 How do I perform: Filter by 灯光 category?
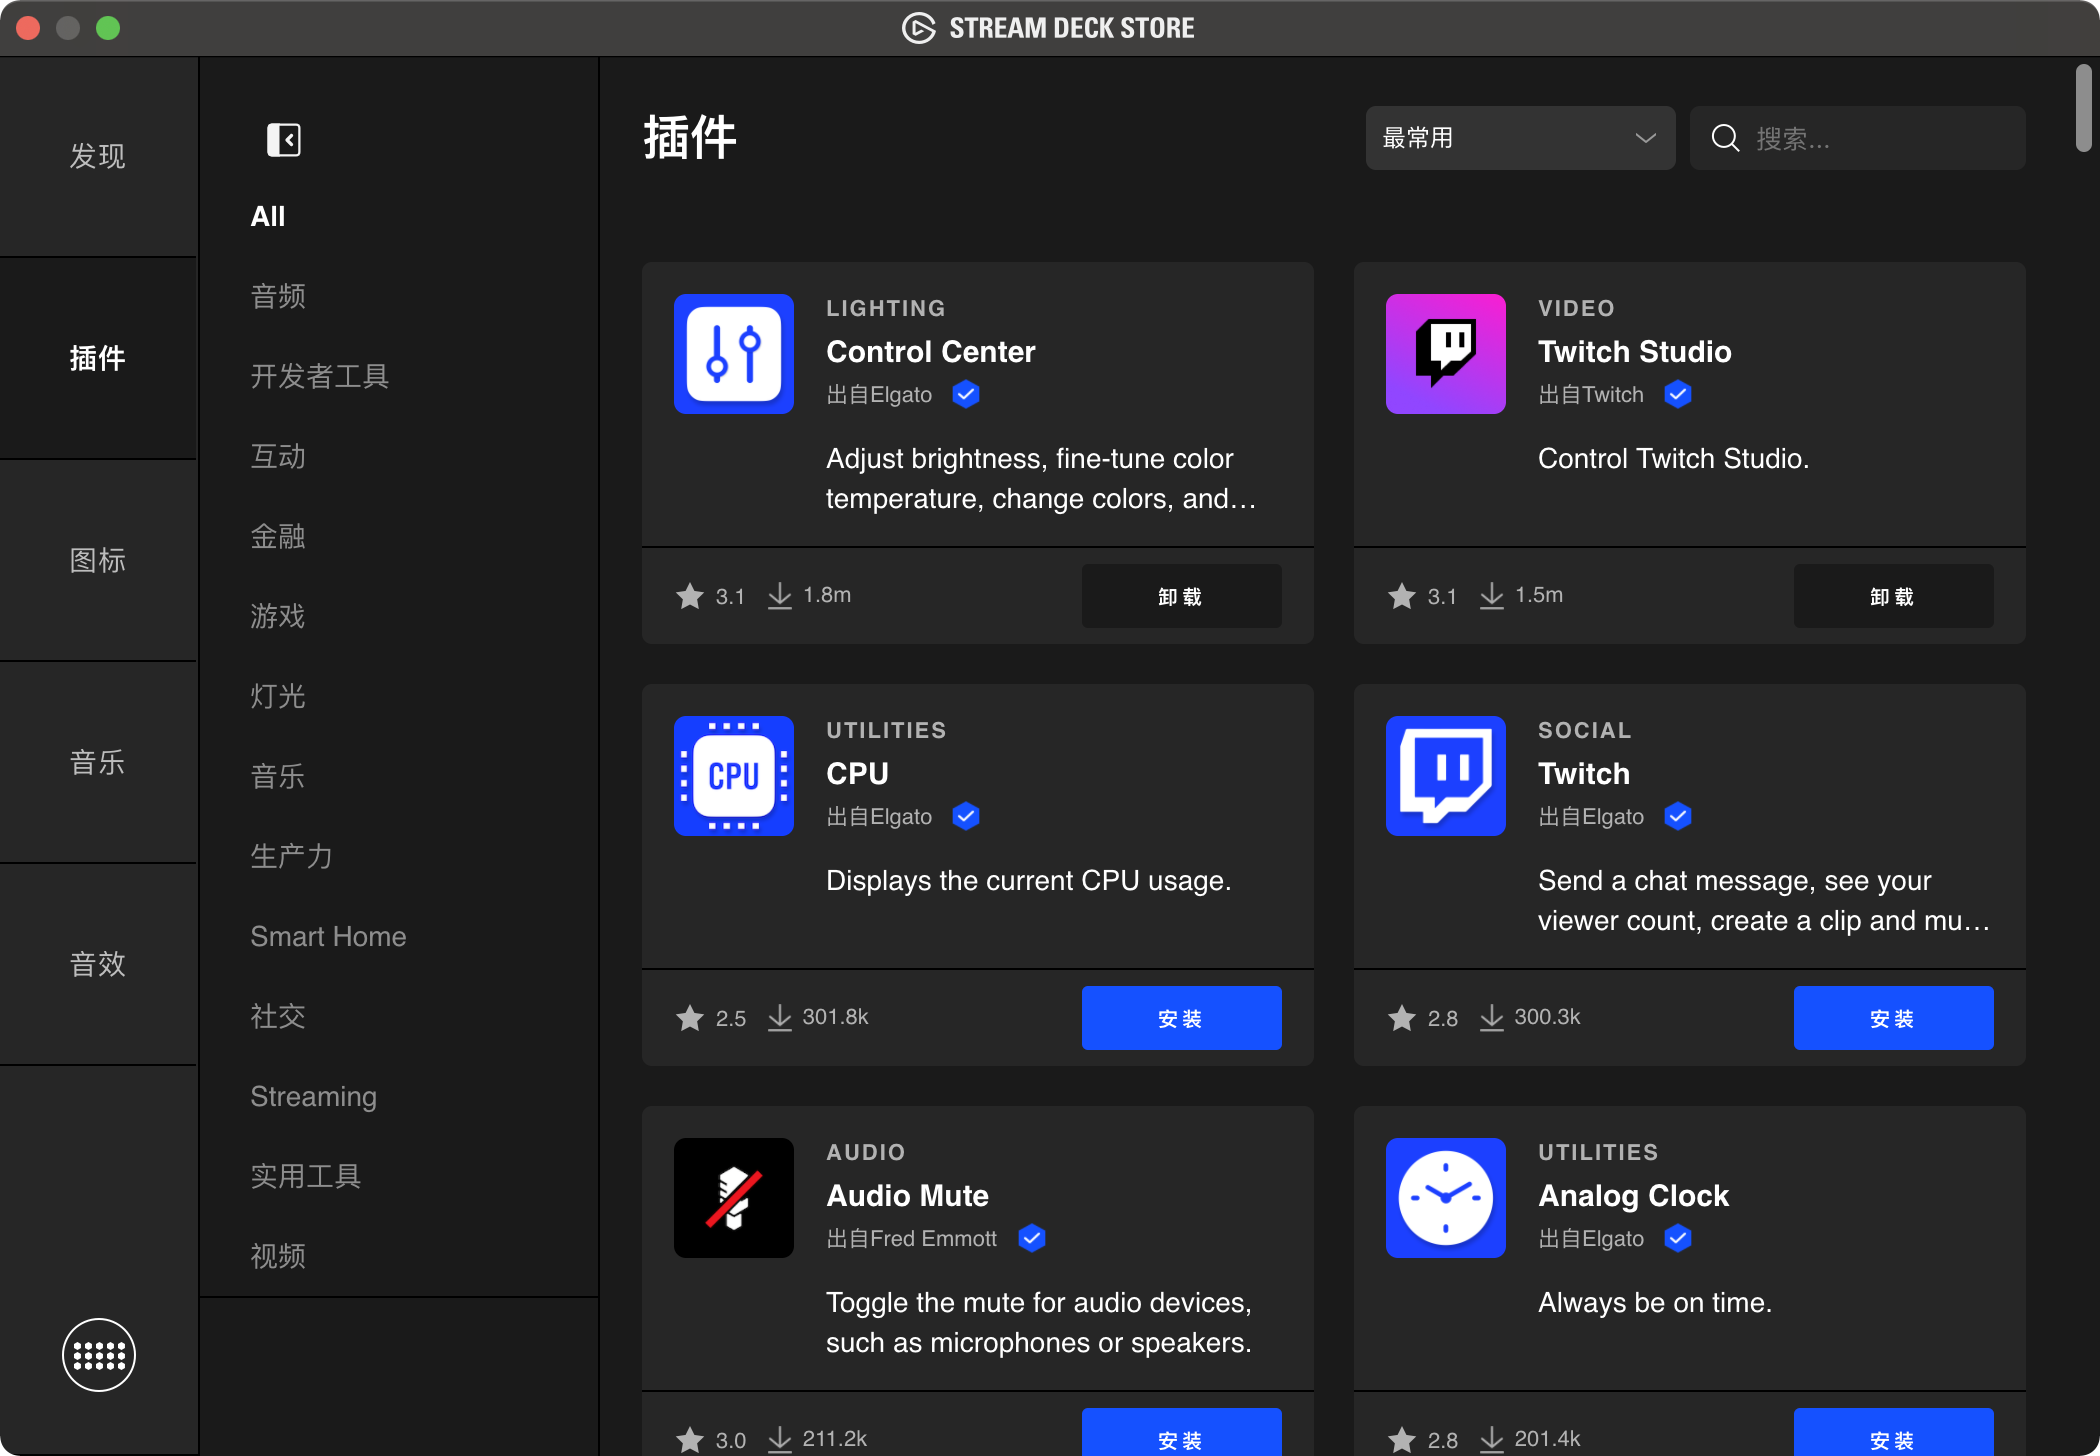point(278,696)
